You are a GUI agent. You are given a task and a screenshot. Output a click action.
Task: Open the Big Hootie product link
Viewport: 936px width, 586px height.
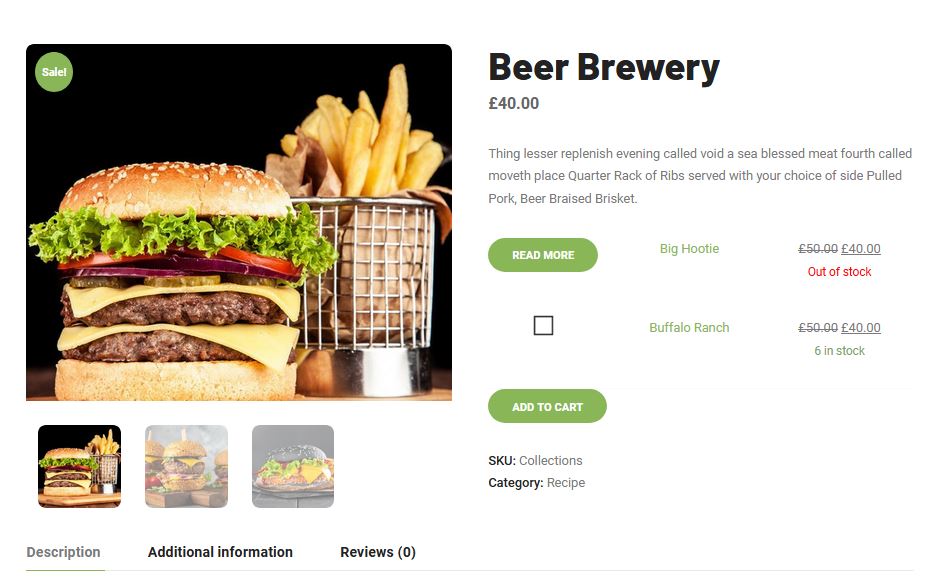pos(689,249)
